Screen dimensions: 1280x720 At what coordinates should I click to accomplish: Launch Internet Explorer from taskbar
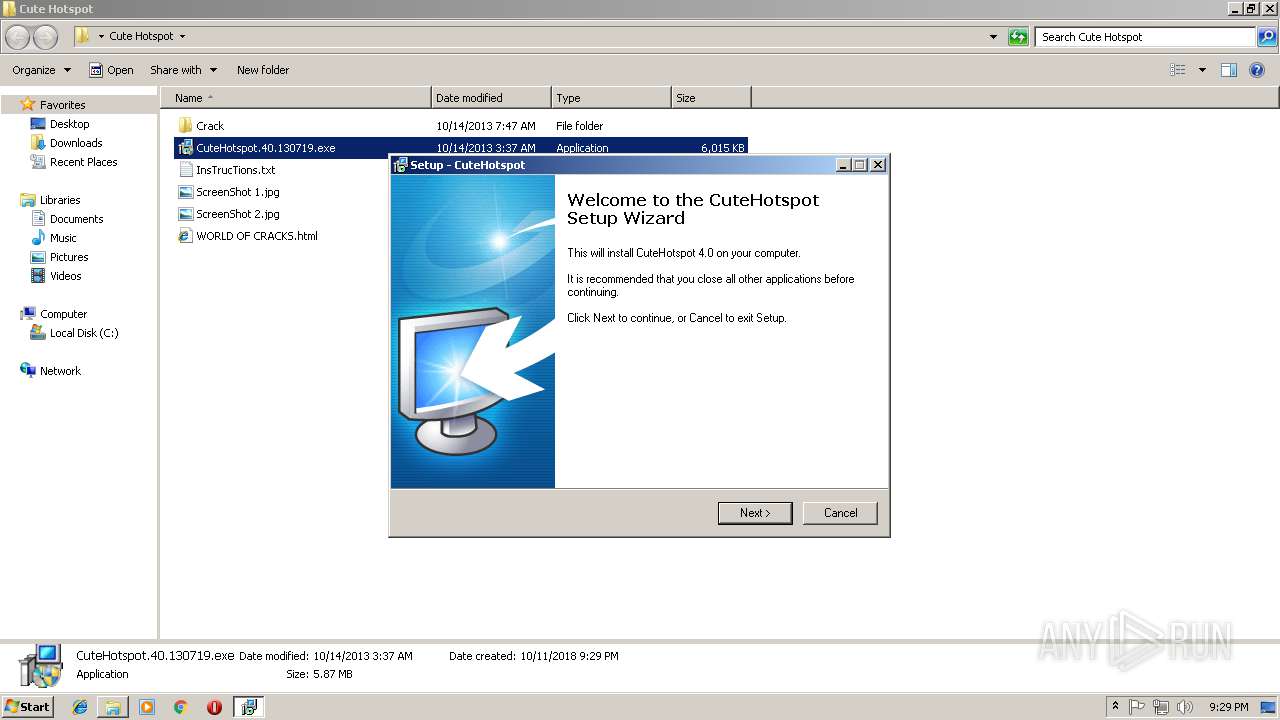pos(80,707)
